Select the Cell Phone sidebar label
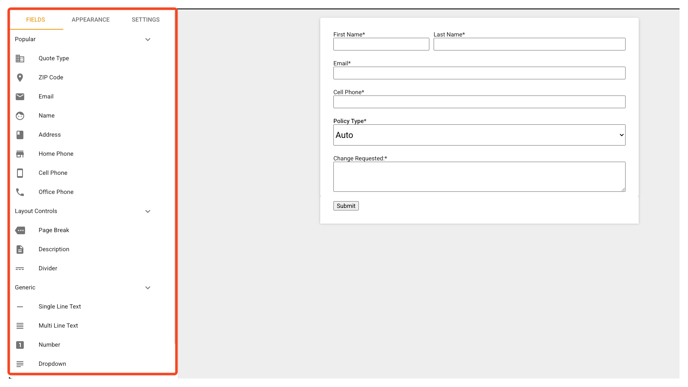This screenshot has height=387, width=688. 53,173
